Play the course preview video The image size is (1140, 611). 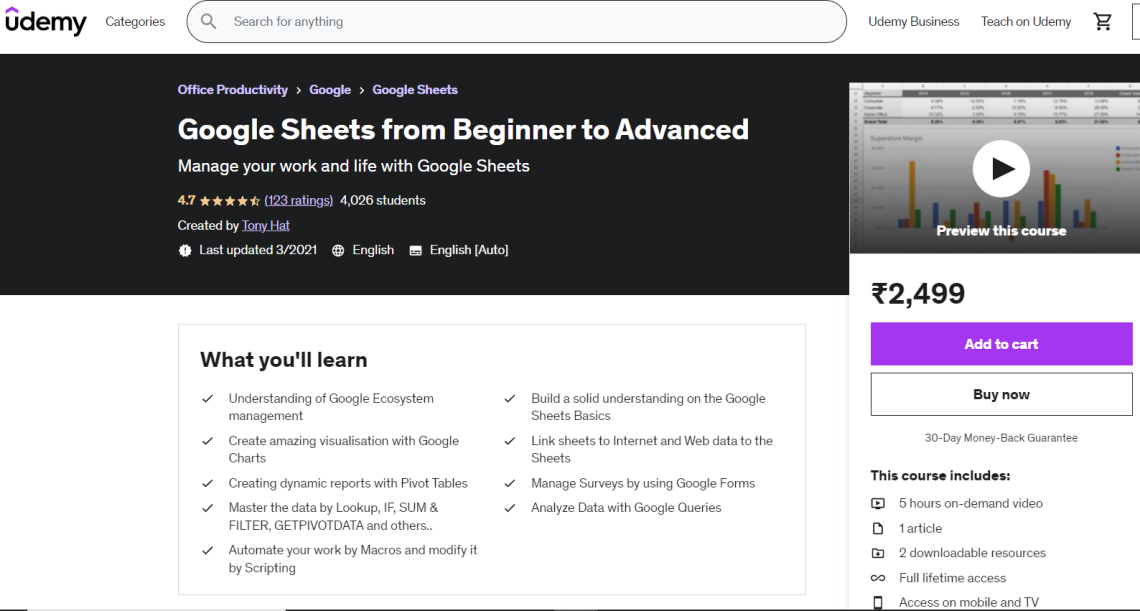(1001, 168)
